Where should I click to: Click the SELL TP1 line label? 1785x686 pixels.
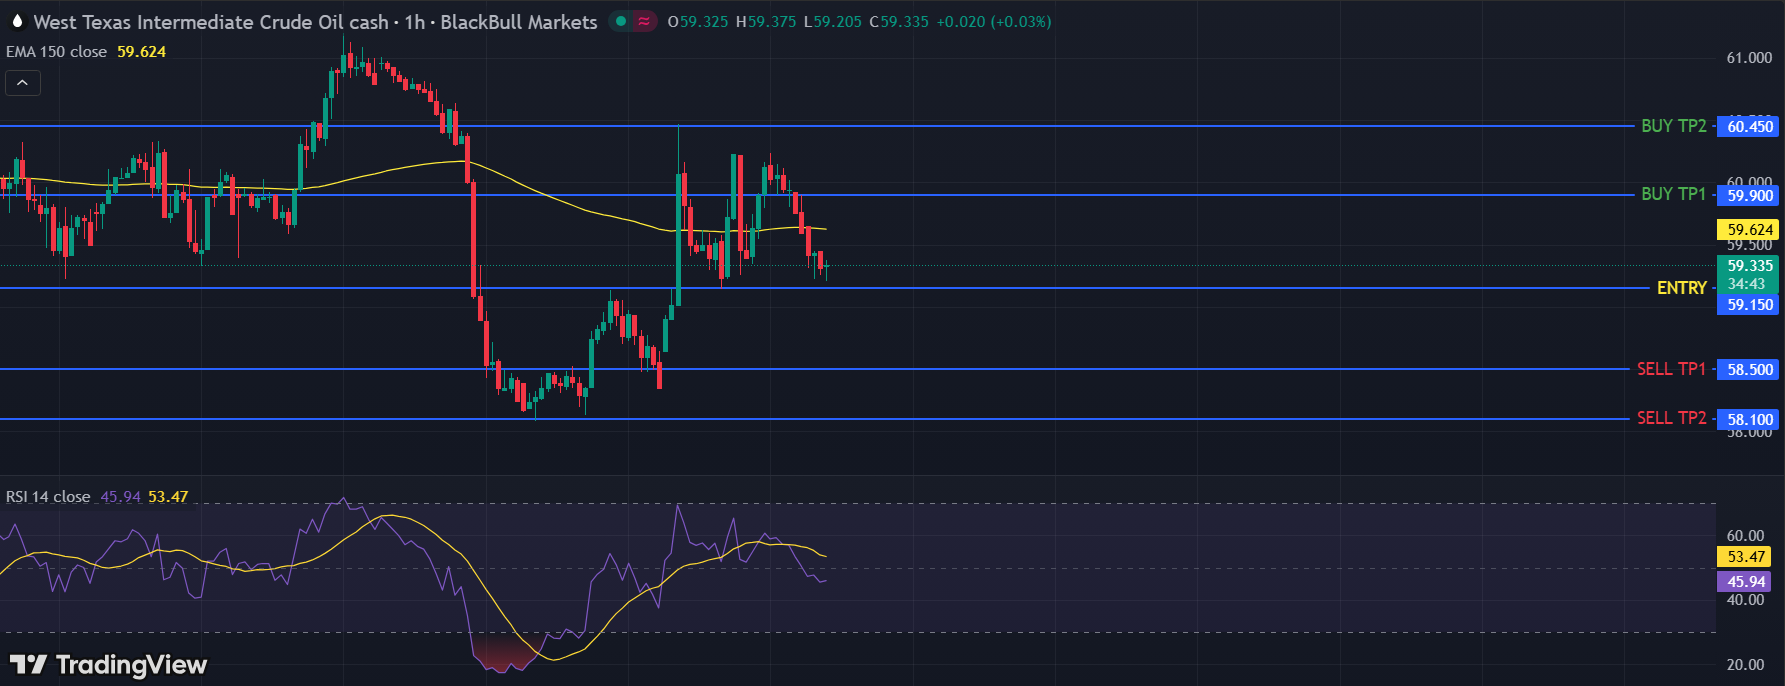[1671, 369]
